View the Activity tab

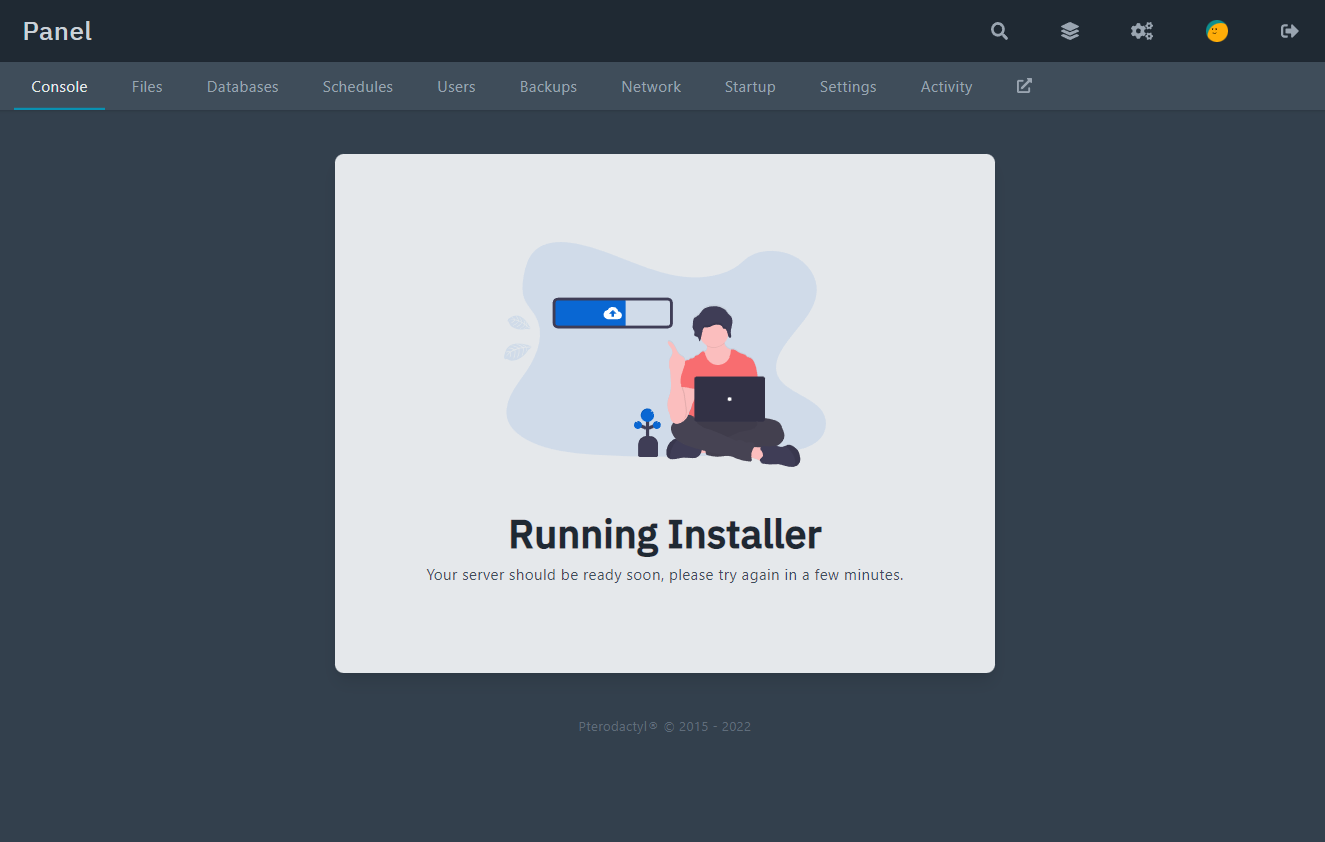(x=946, y=86)
